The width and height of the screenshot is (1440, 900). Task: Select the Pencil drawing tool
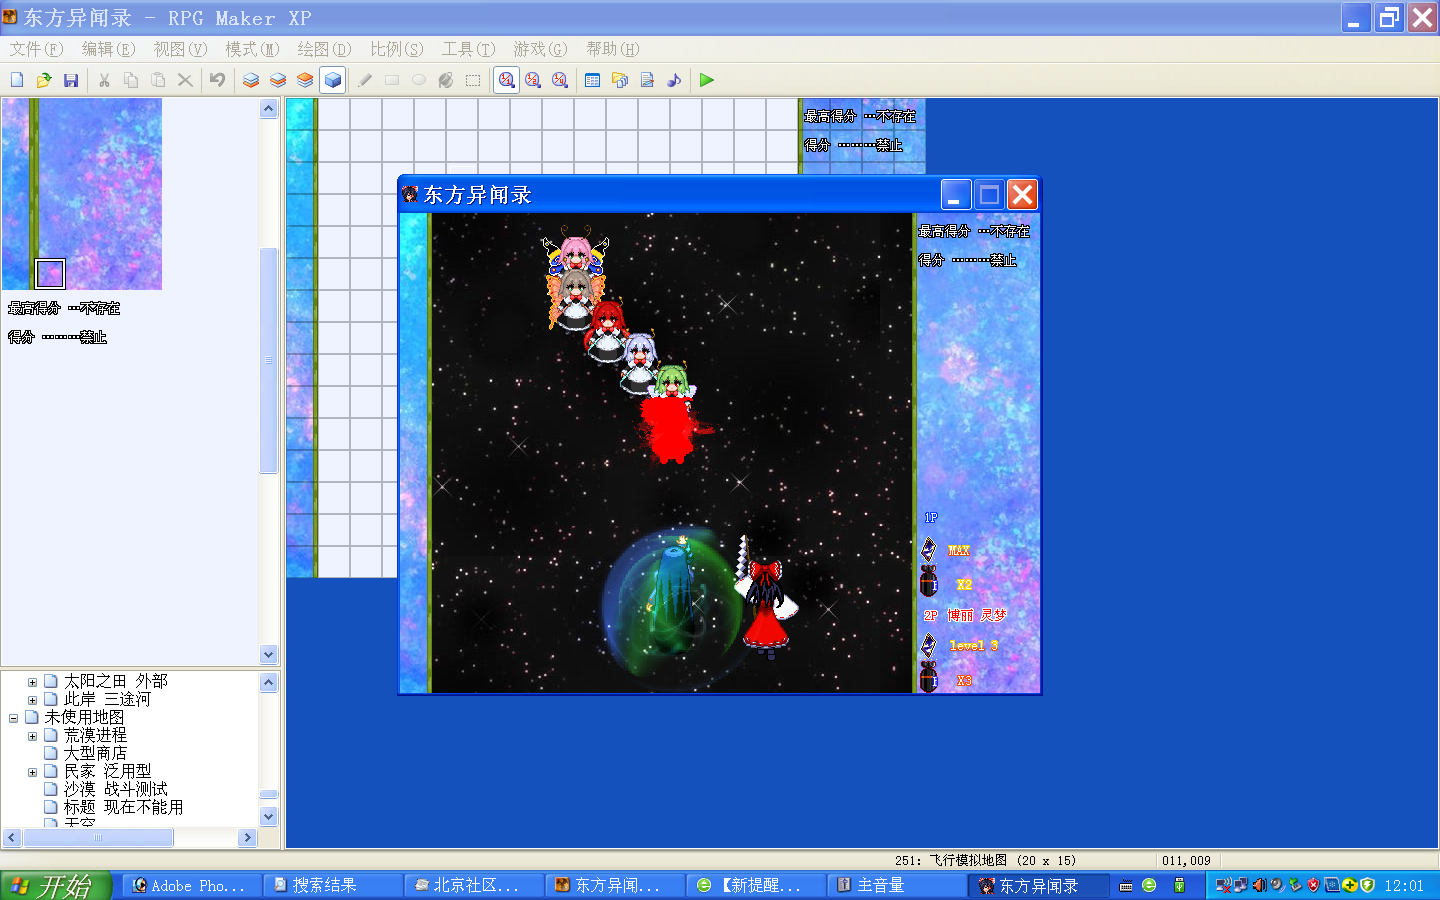(x=365, y=80)
